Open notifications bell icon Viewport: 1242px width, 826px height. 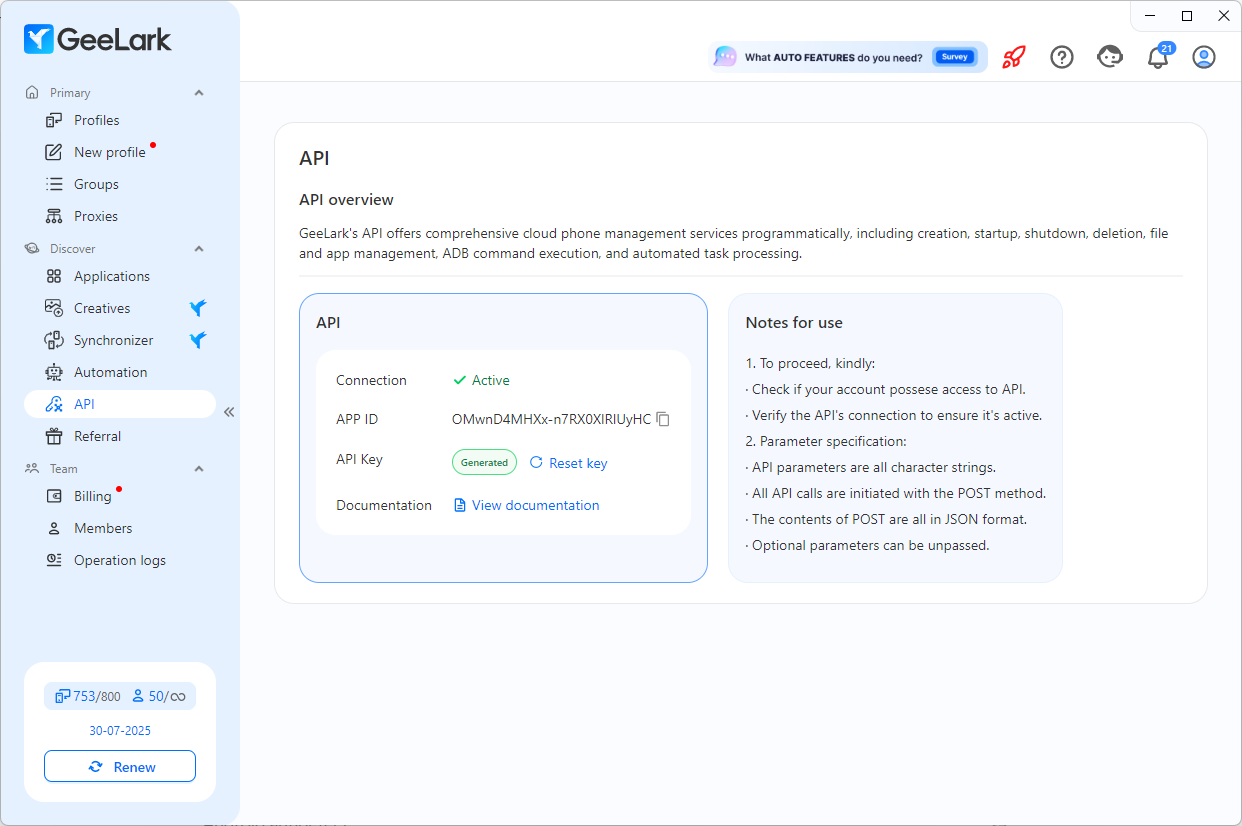pyautogui.click(x=1158, y=57)
